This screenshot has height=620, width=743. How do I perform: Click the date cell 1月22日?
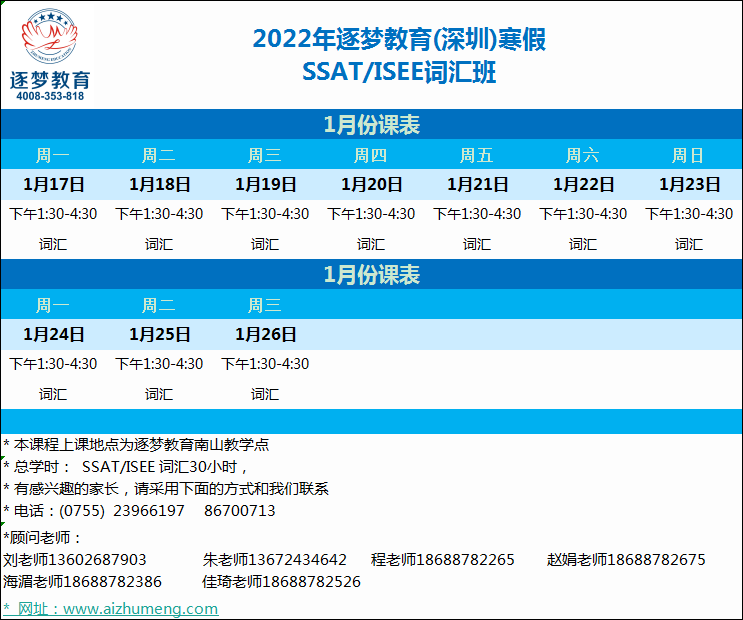click(584, 184)
